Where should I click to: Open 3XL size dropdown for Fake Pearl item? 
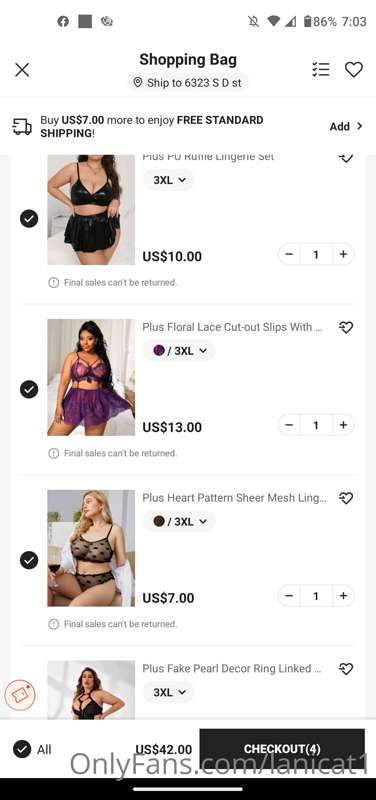coord(168,692)
